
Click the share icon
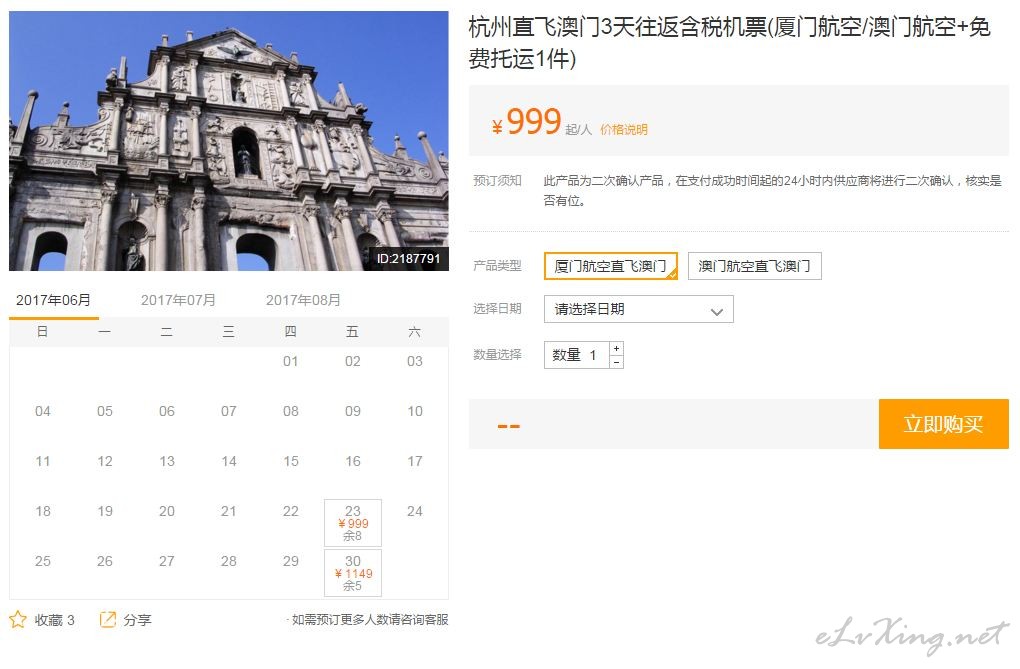(x=107, y=620)
